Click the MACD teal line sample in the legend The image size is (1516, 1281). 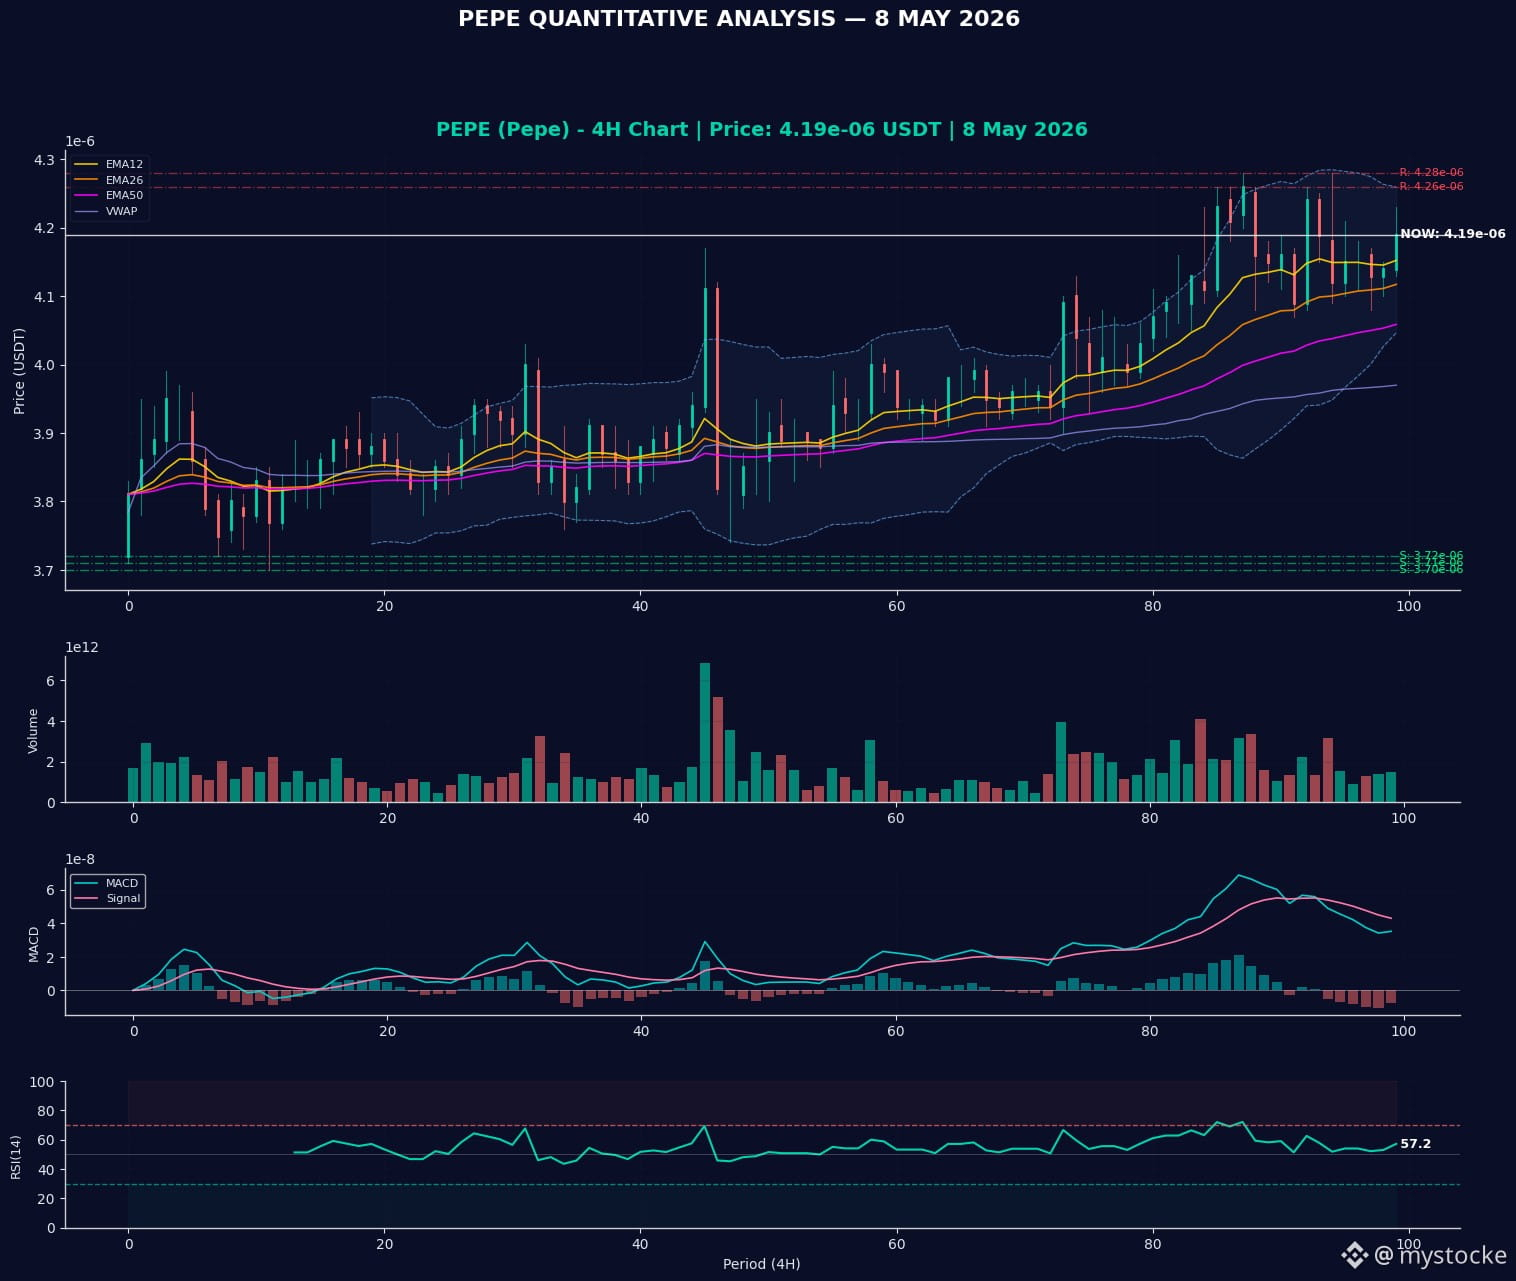(87, 883)
